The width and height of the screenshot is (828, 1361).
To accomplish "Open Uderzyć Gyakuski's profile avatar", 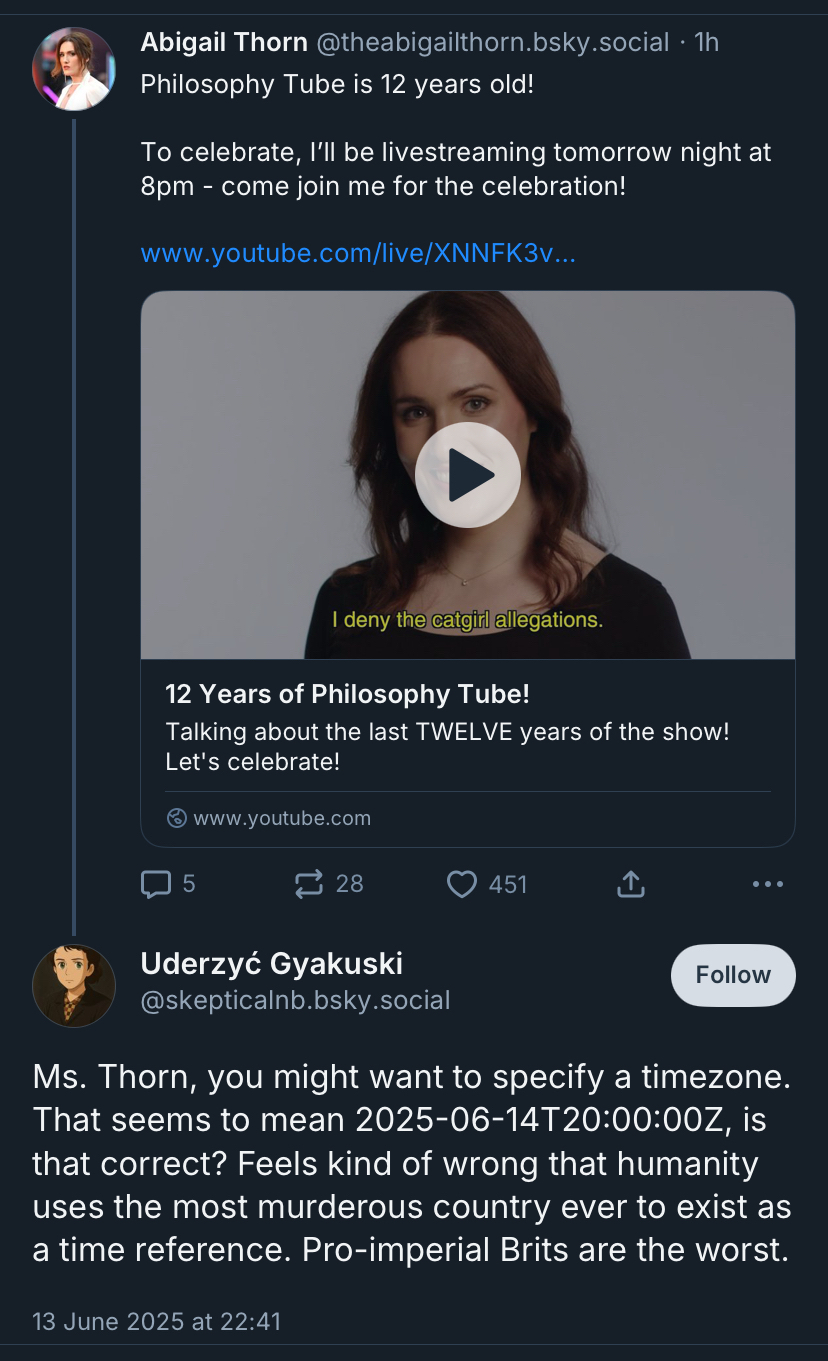I will [x=73, y=985].
